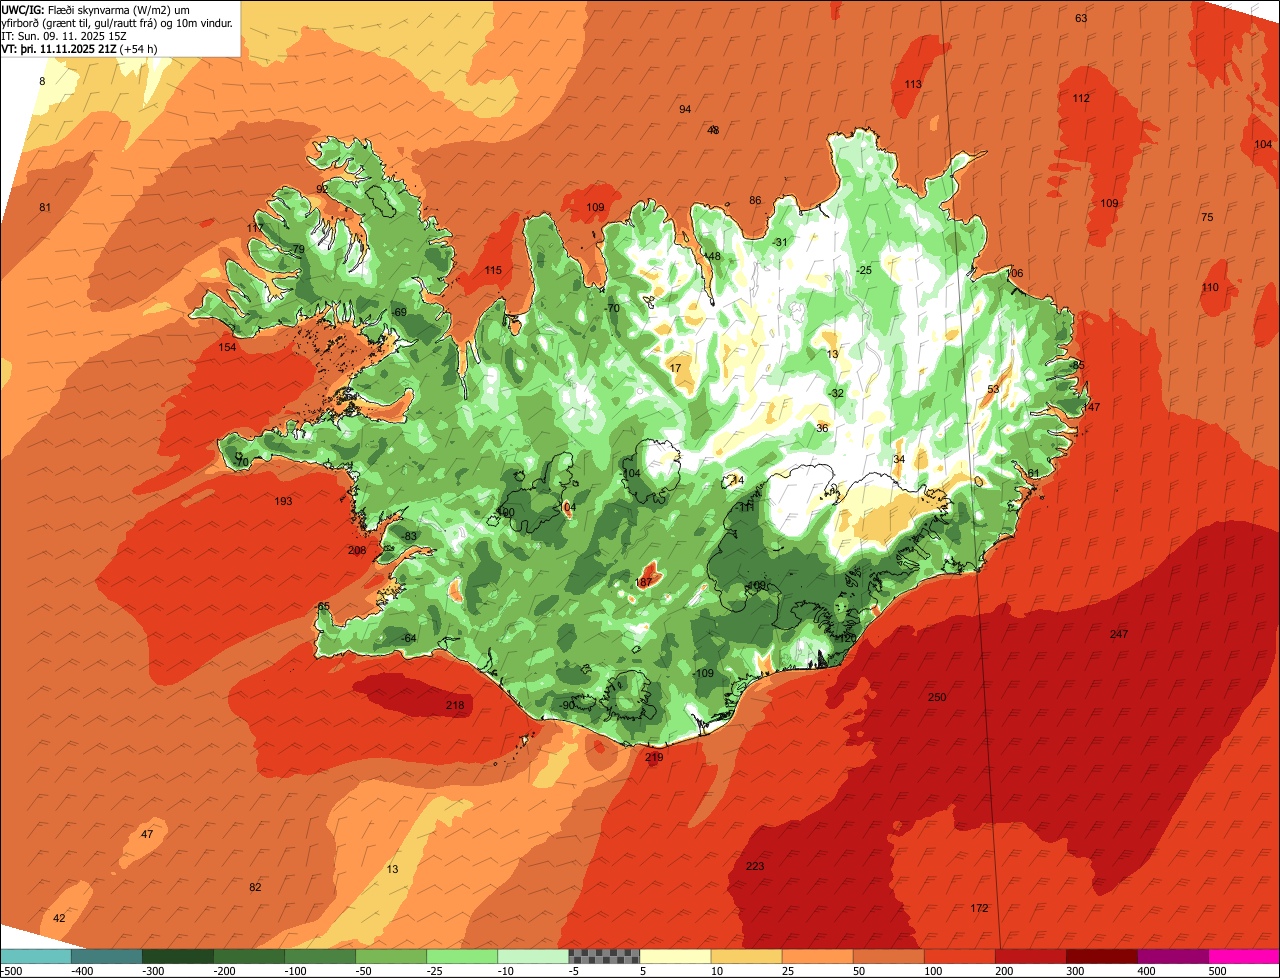The image size is (1280, 978).
Task: Click the flux value 147 on the map
Action: tap(1091, 407)
